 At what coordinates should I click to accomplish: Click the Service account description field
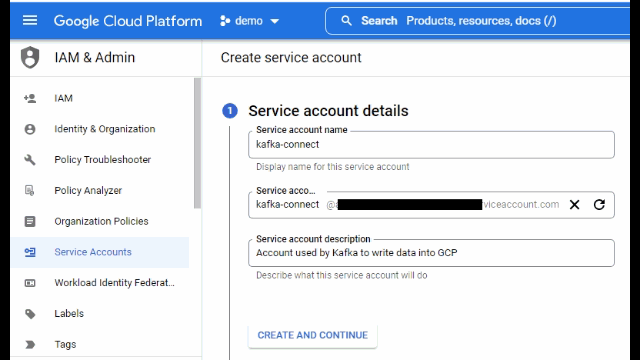tap(431, 253)
